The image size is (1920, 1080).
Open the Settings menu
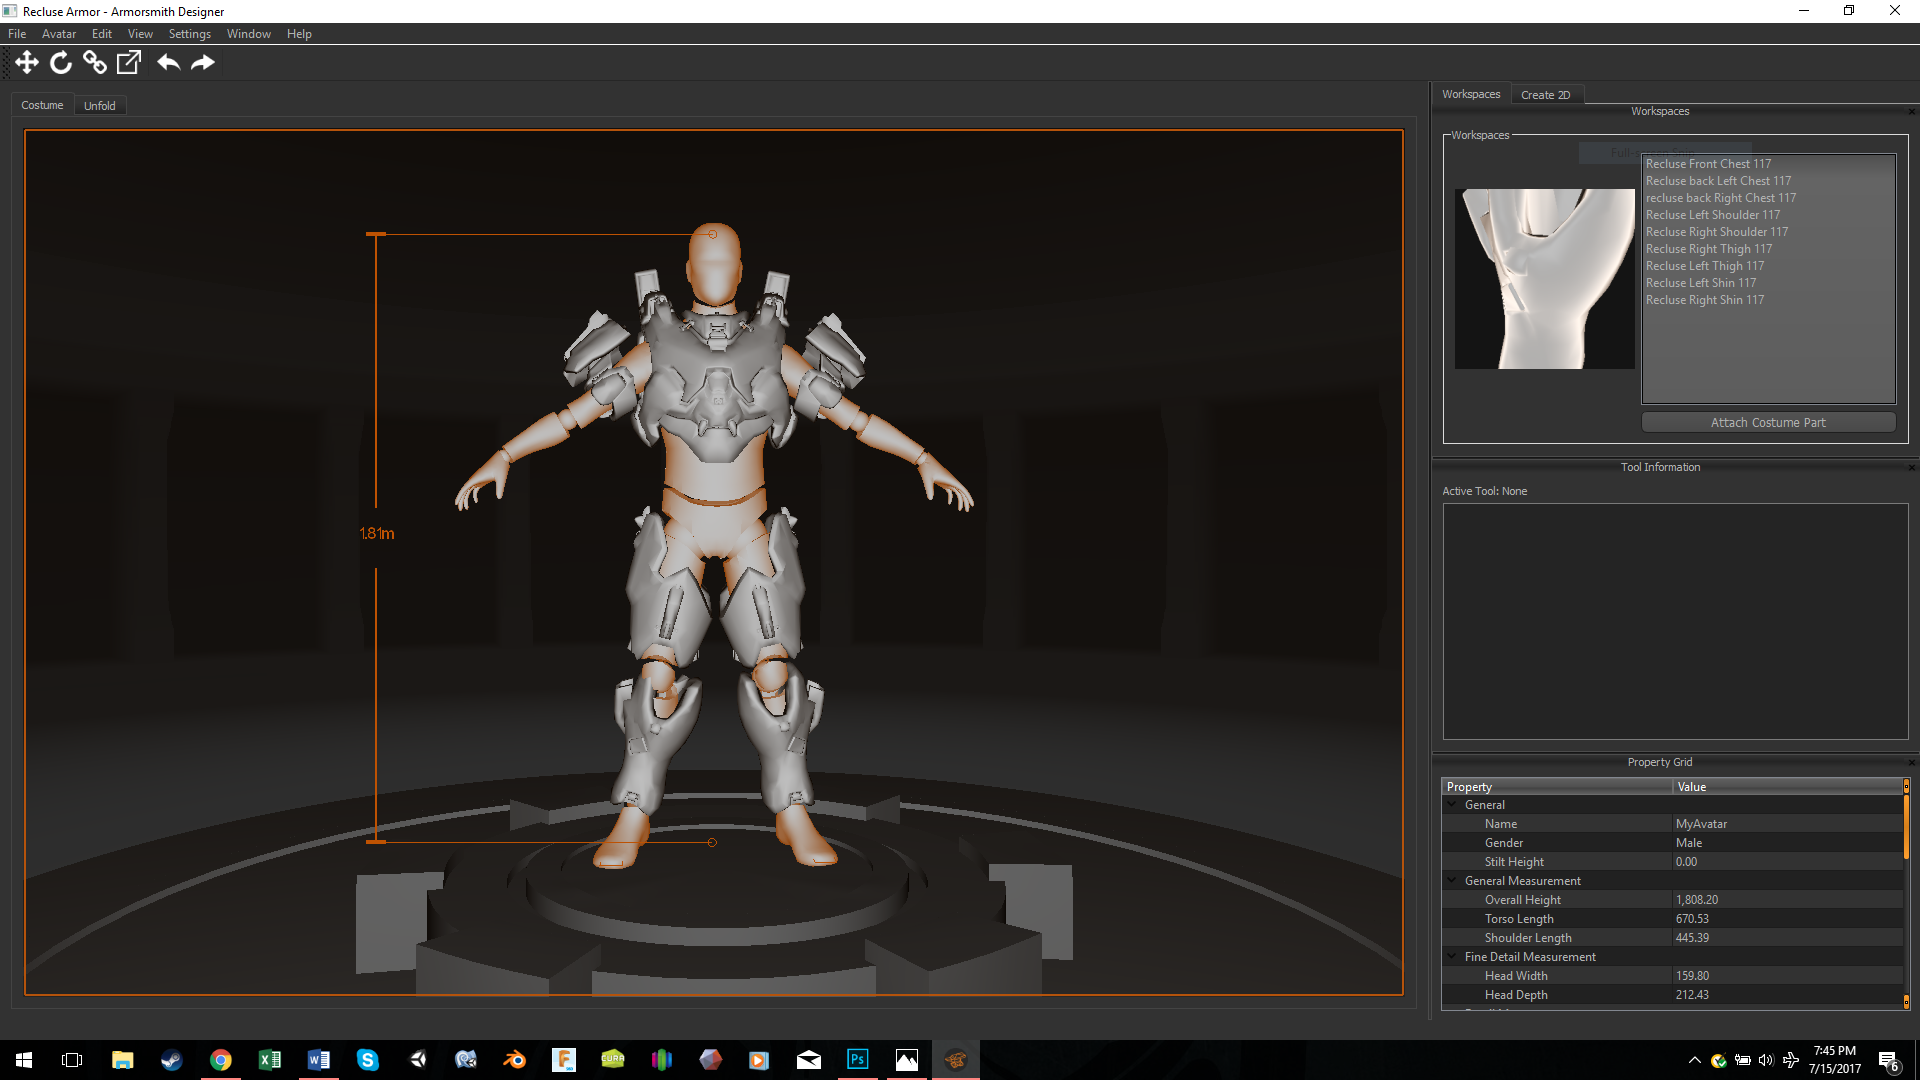point(190,34)
